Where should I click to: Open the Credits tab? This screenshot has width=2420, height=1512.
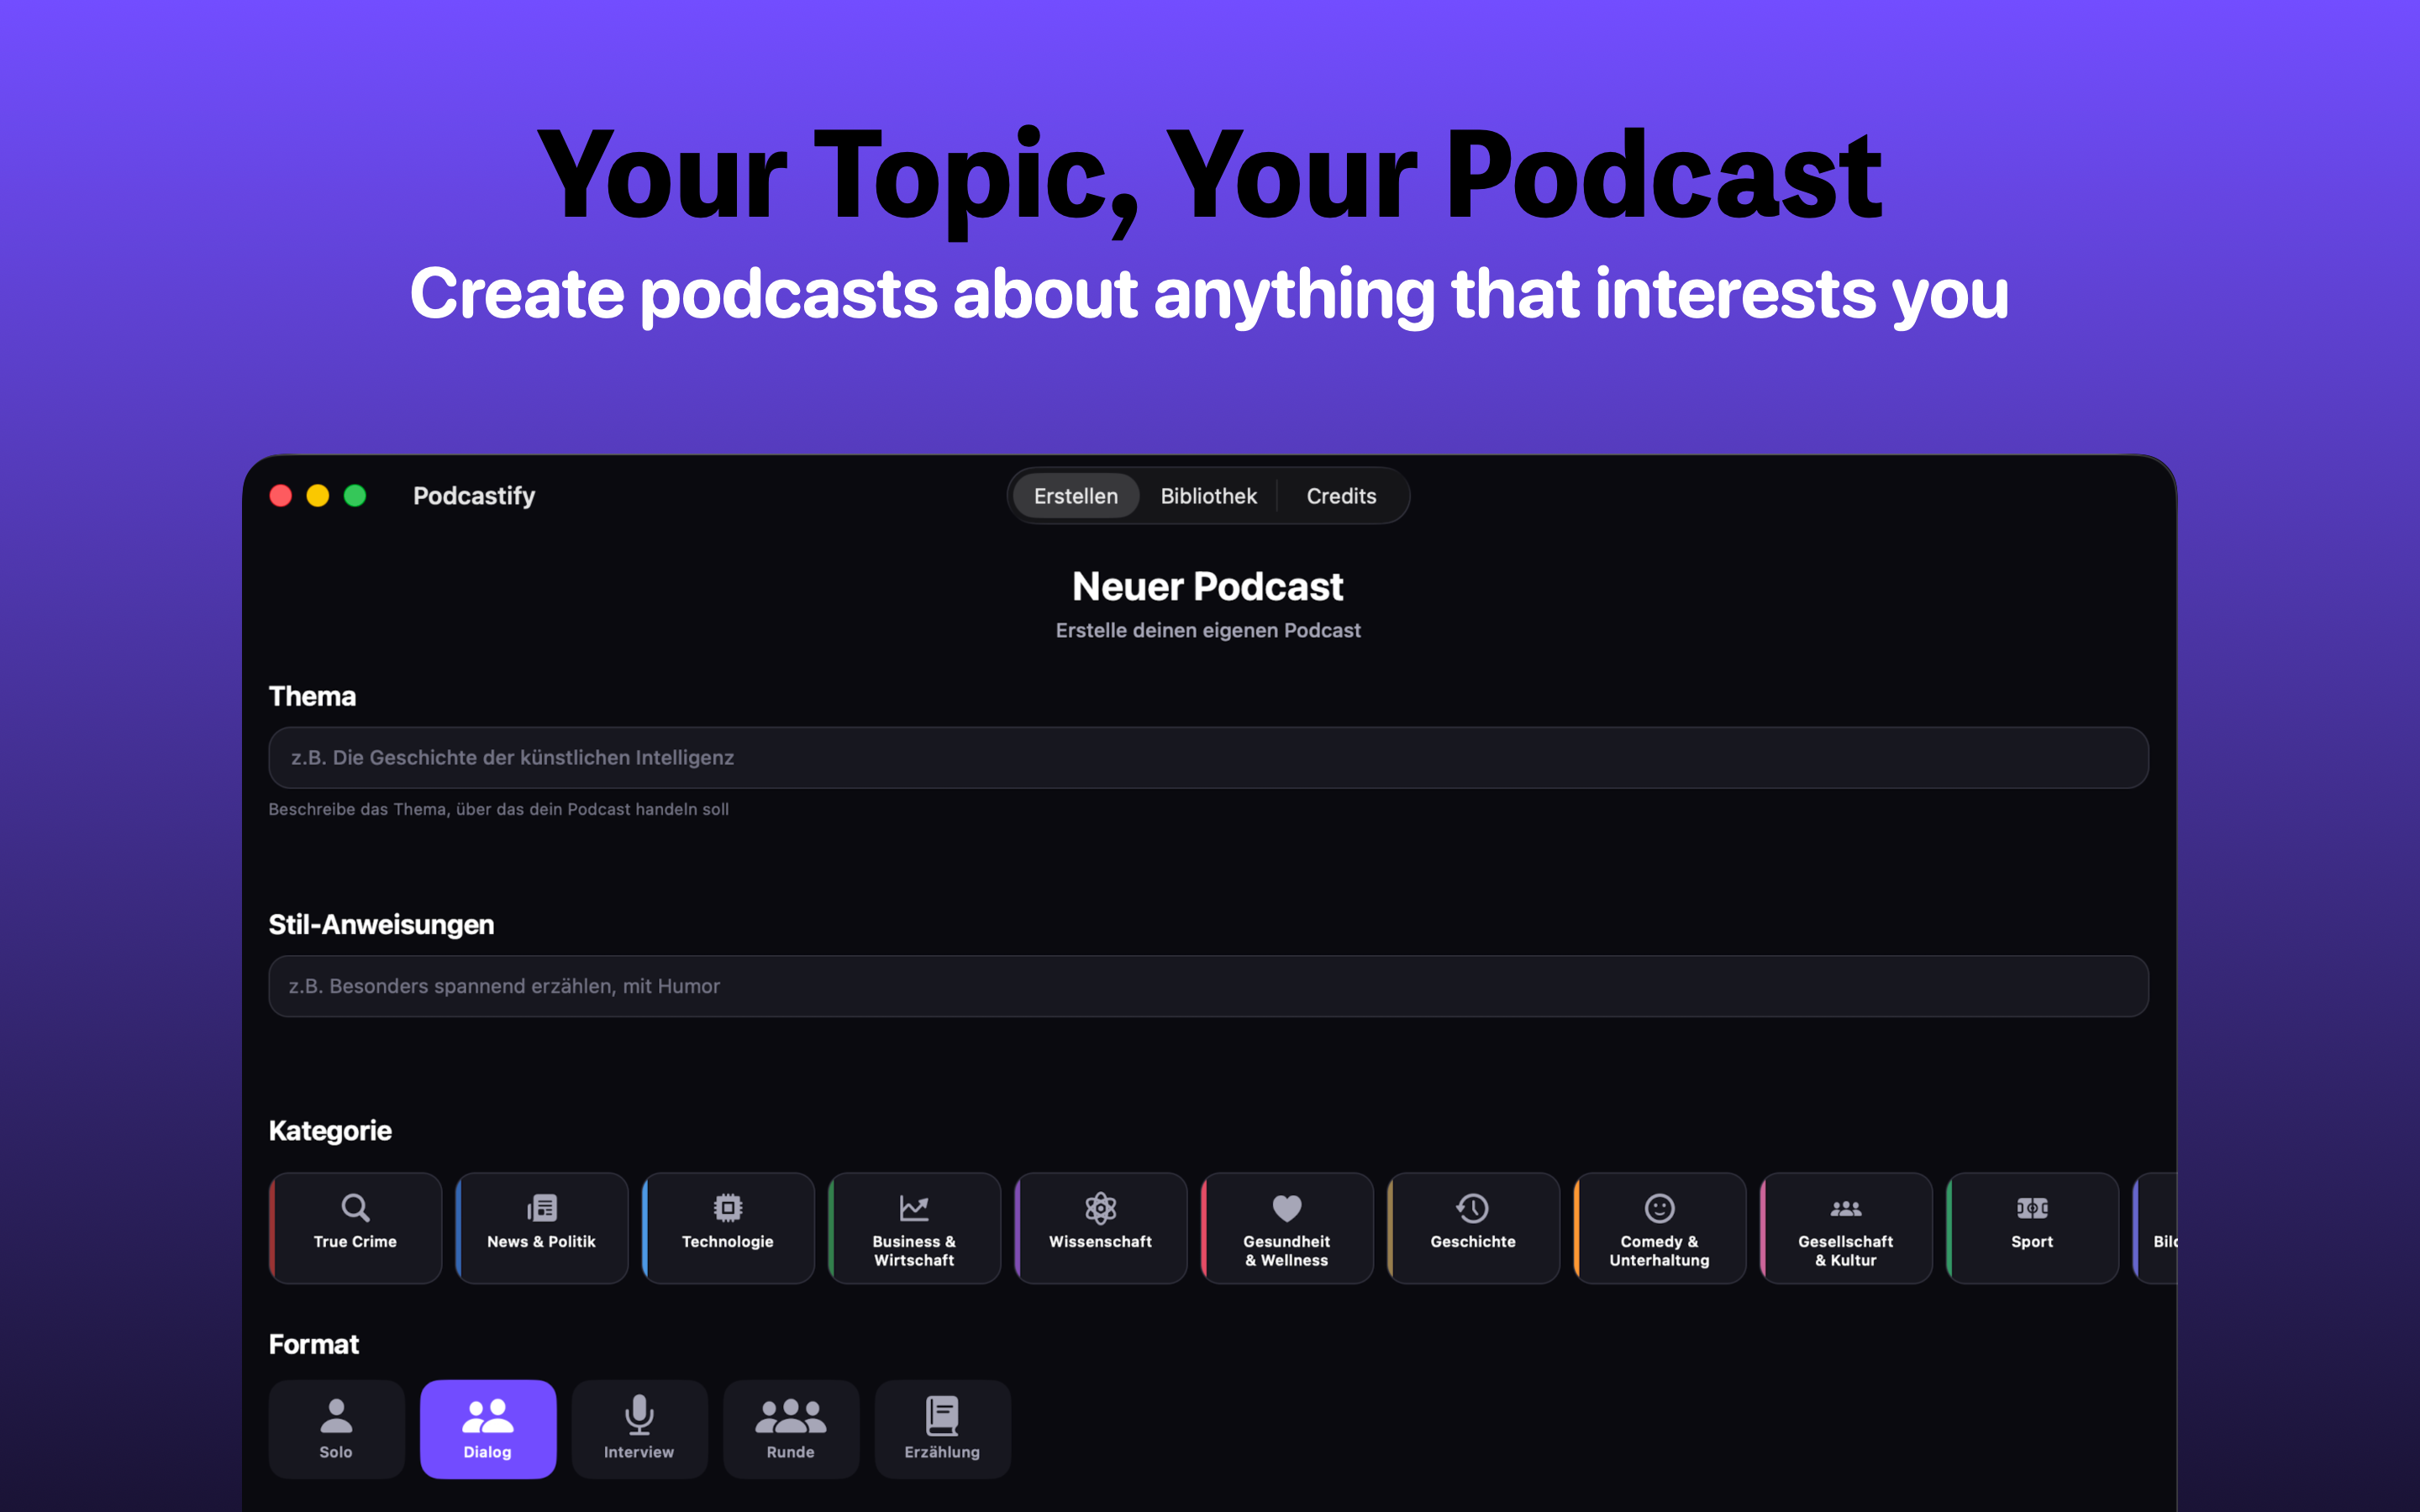(x=1341, y=496)
